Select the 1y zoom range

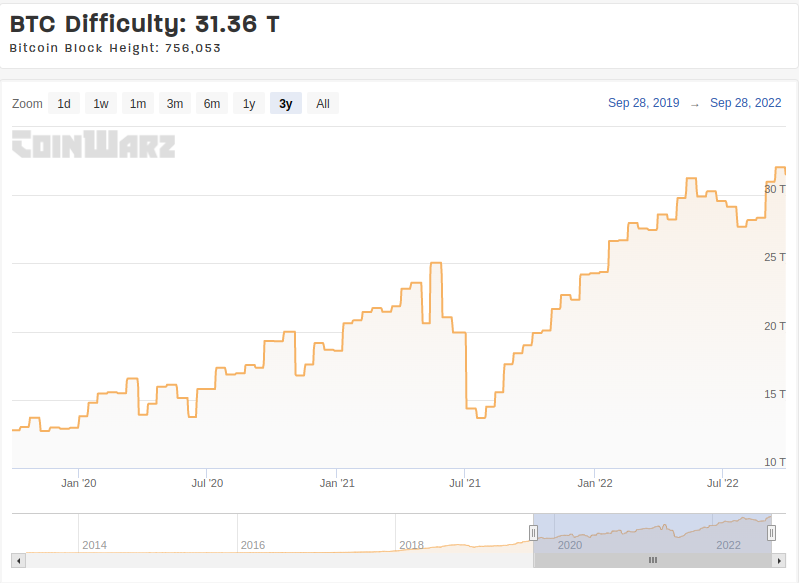point(249,103)
